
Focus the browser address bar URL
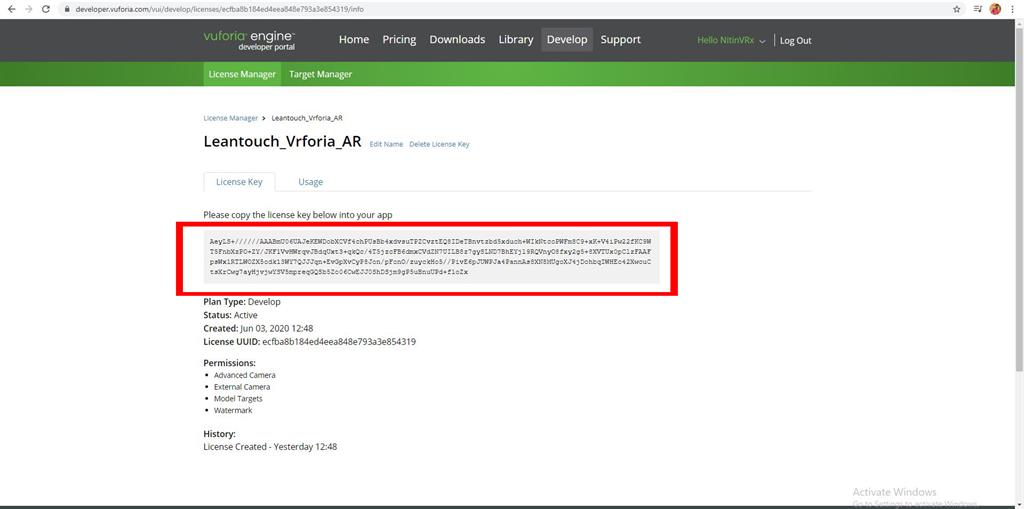click(x=219, y=10)
